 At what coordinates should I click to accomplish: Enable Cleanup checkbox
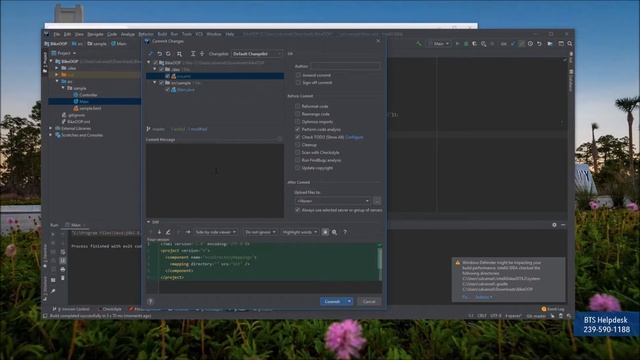tap(298, 145)
